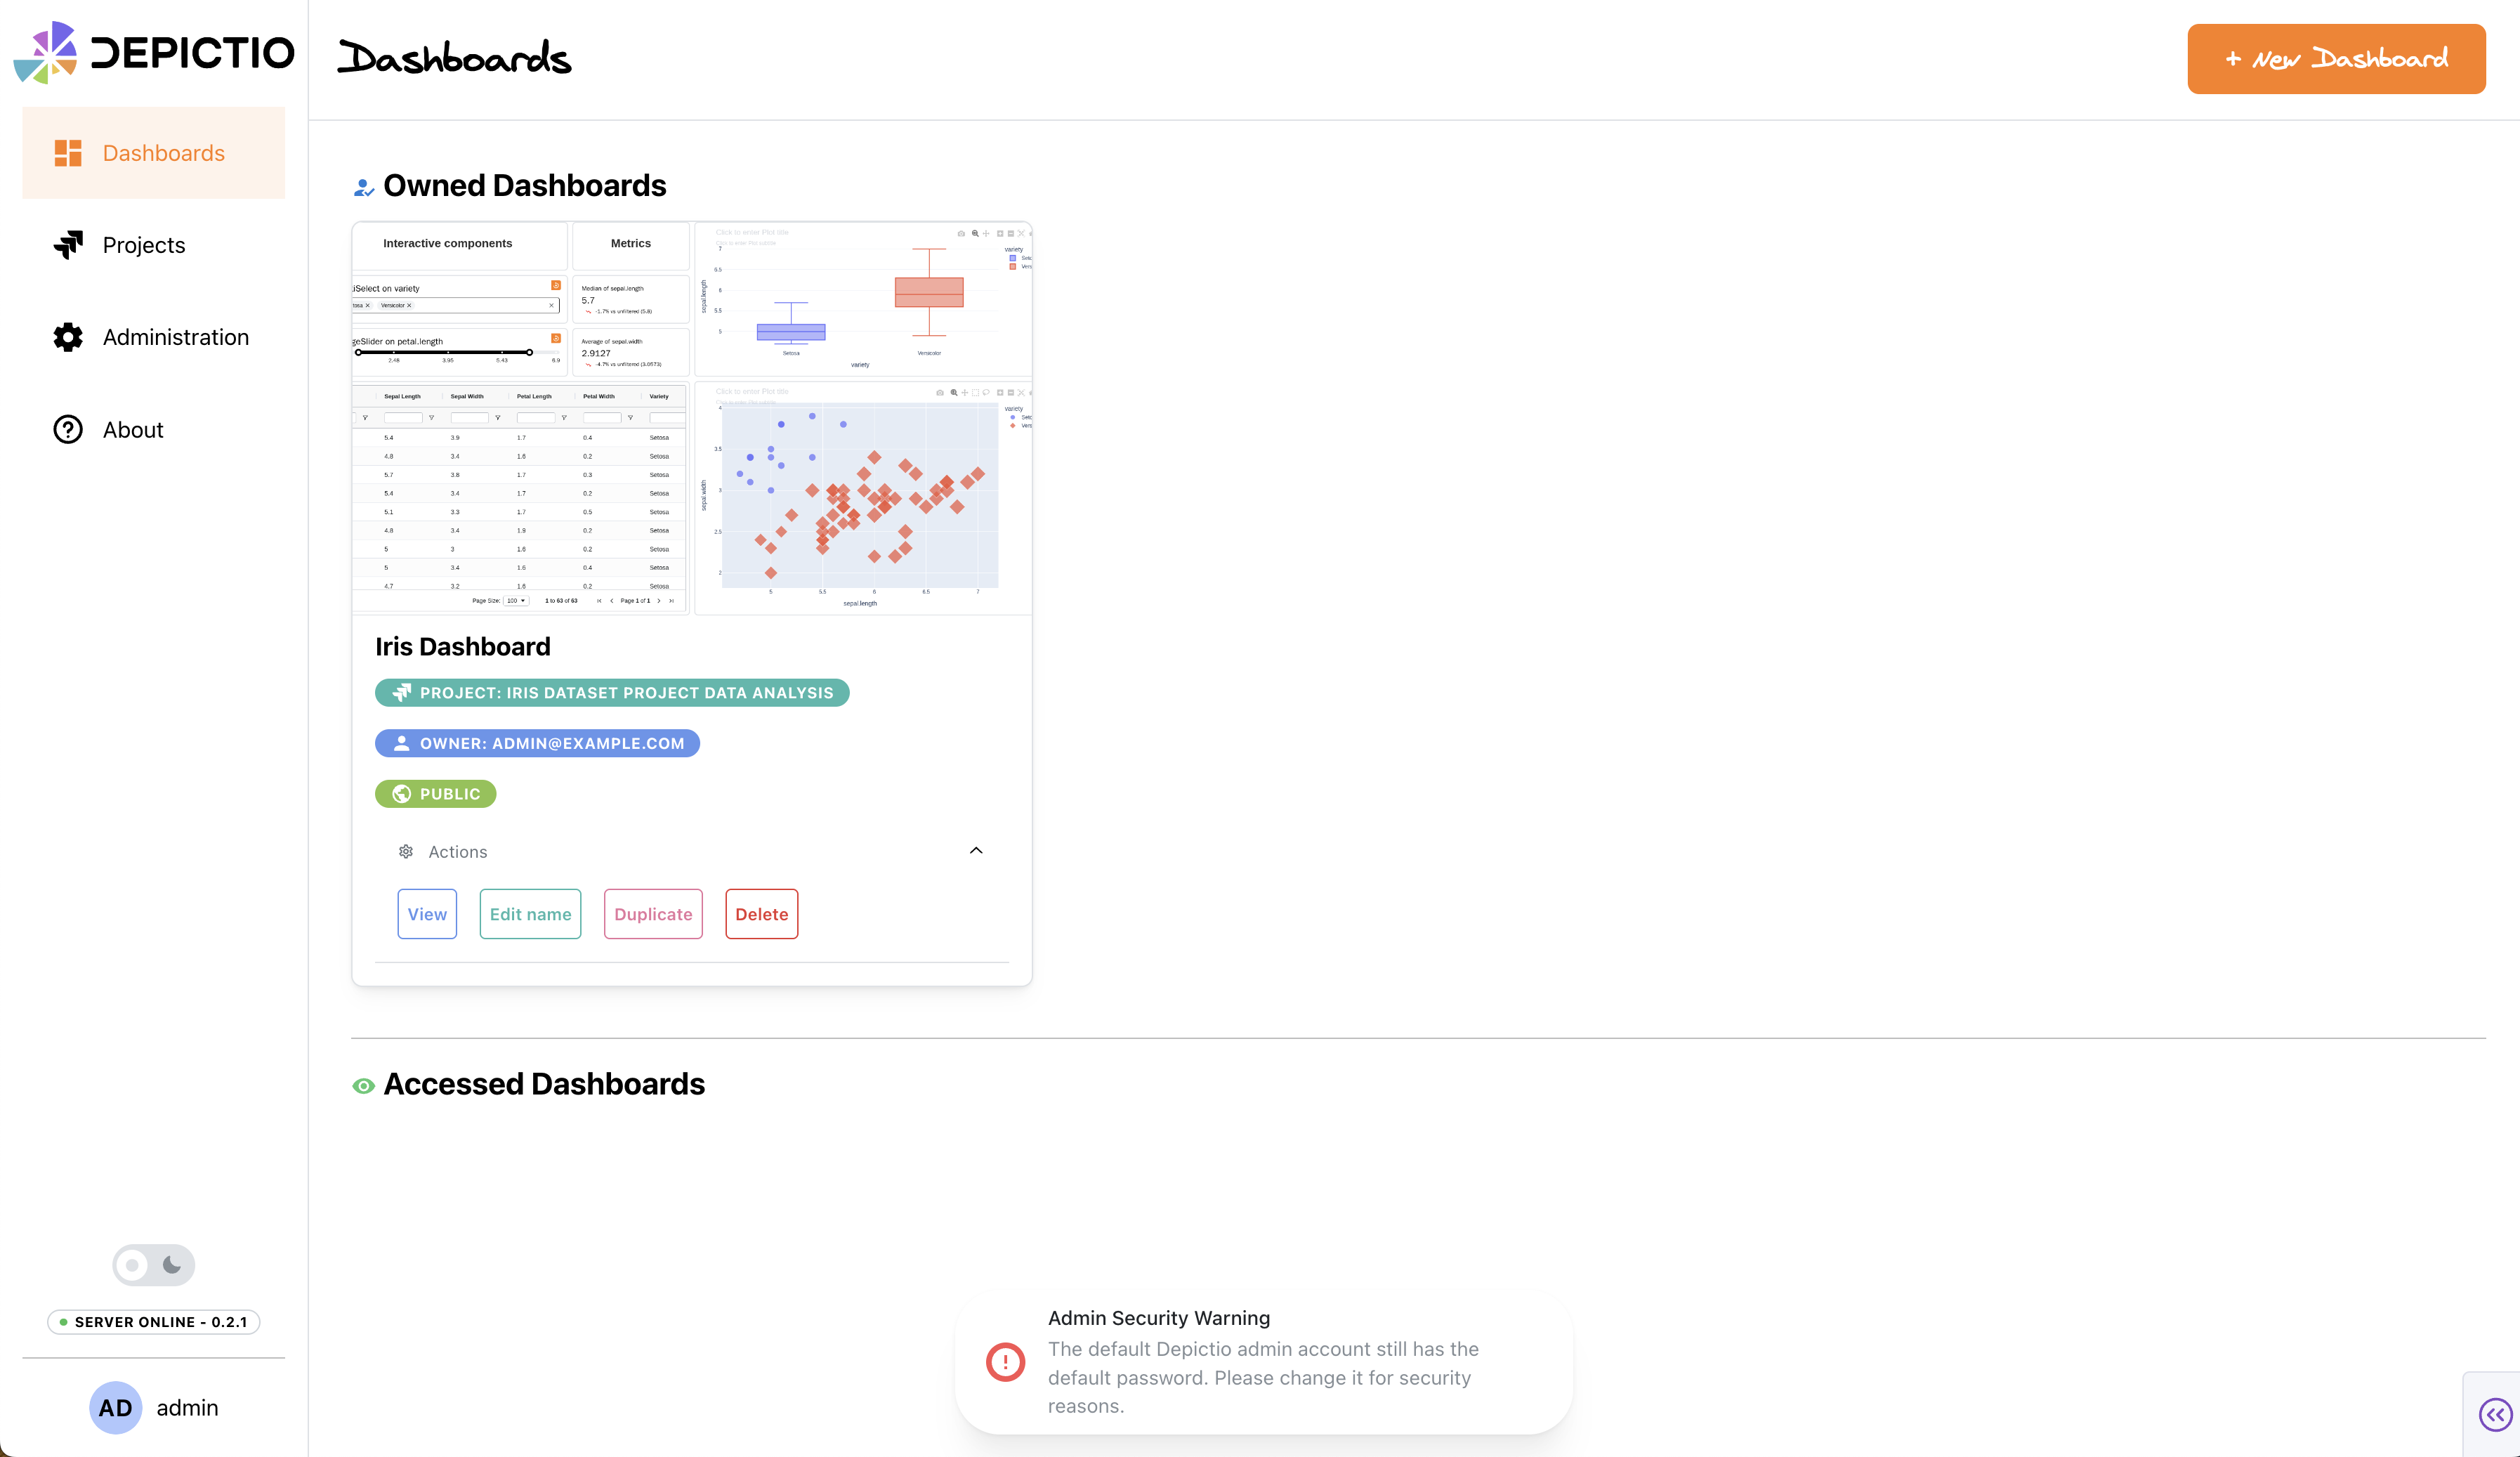Open Administration via the gear icon
Image resolution: width=2520 pixels, height=1457 pixels.
(67, 337)
